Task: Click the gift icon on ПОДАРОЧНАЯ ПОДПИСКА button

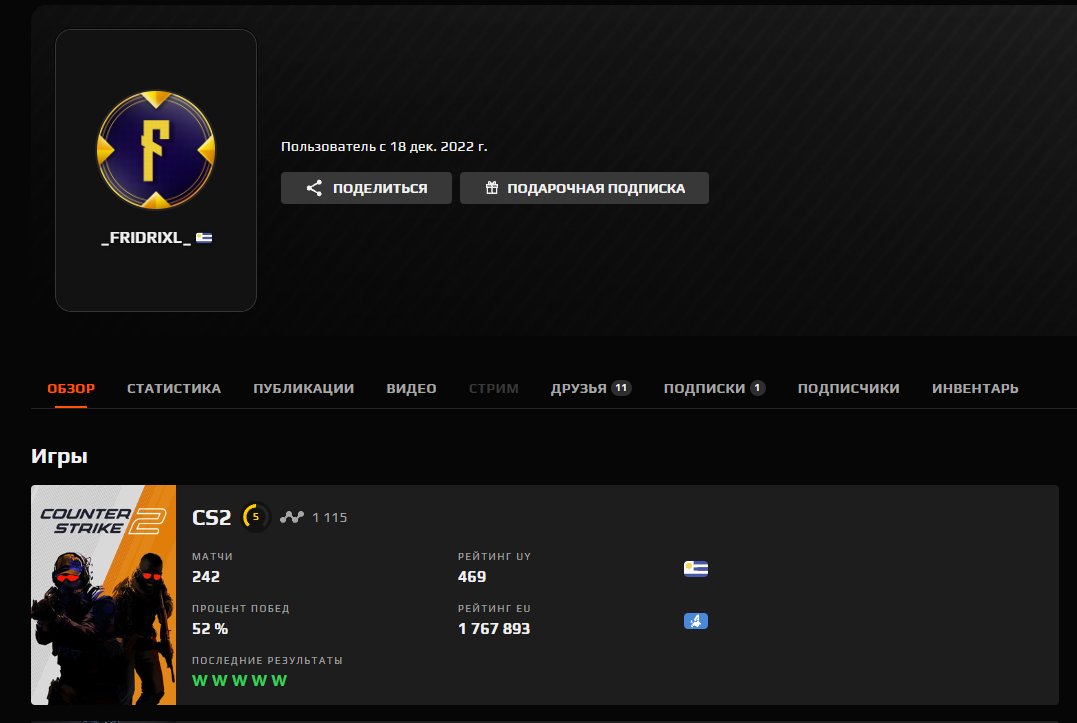Action: [x=491, y=187]
